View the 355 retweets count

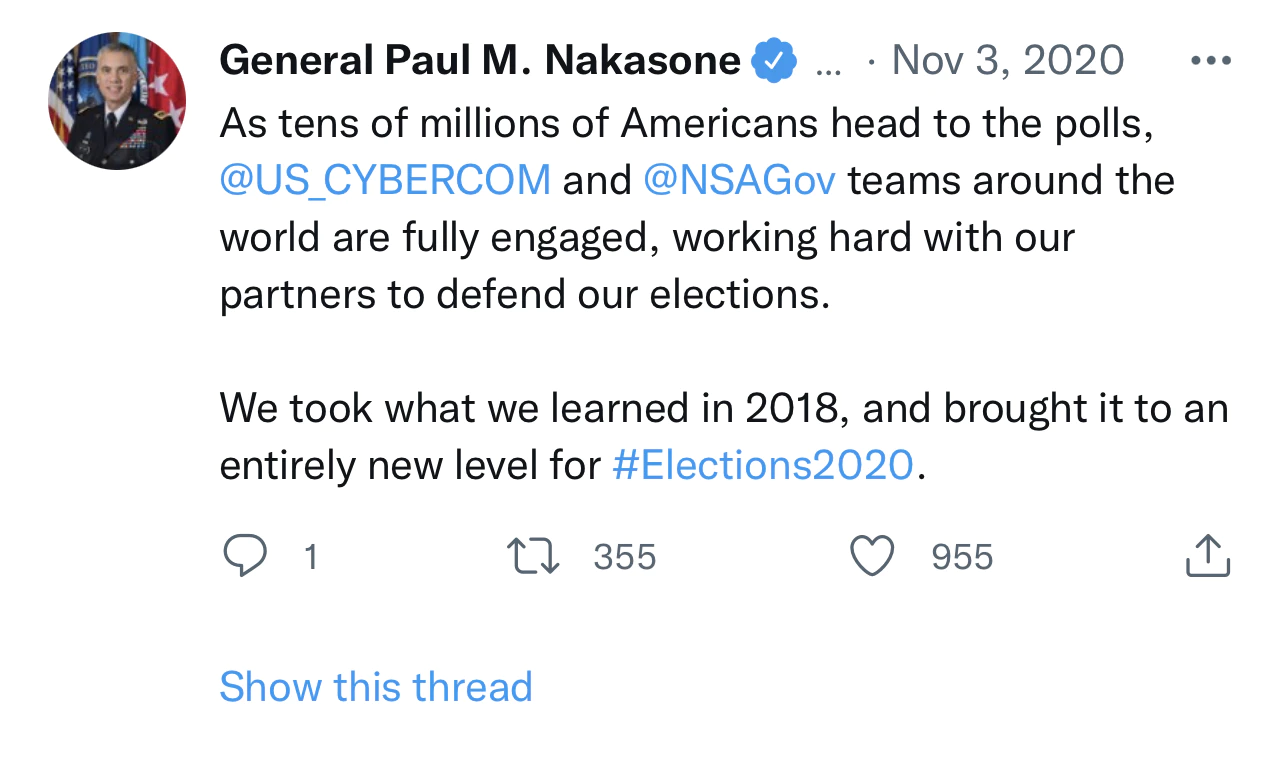624,557
